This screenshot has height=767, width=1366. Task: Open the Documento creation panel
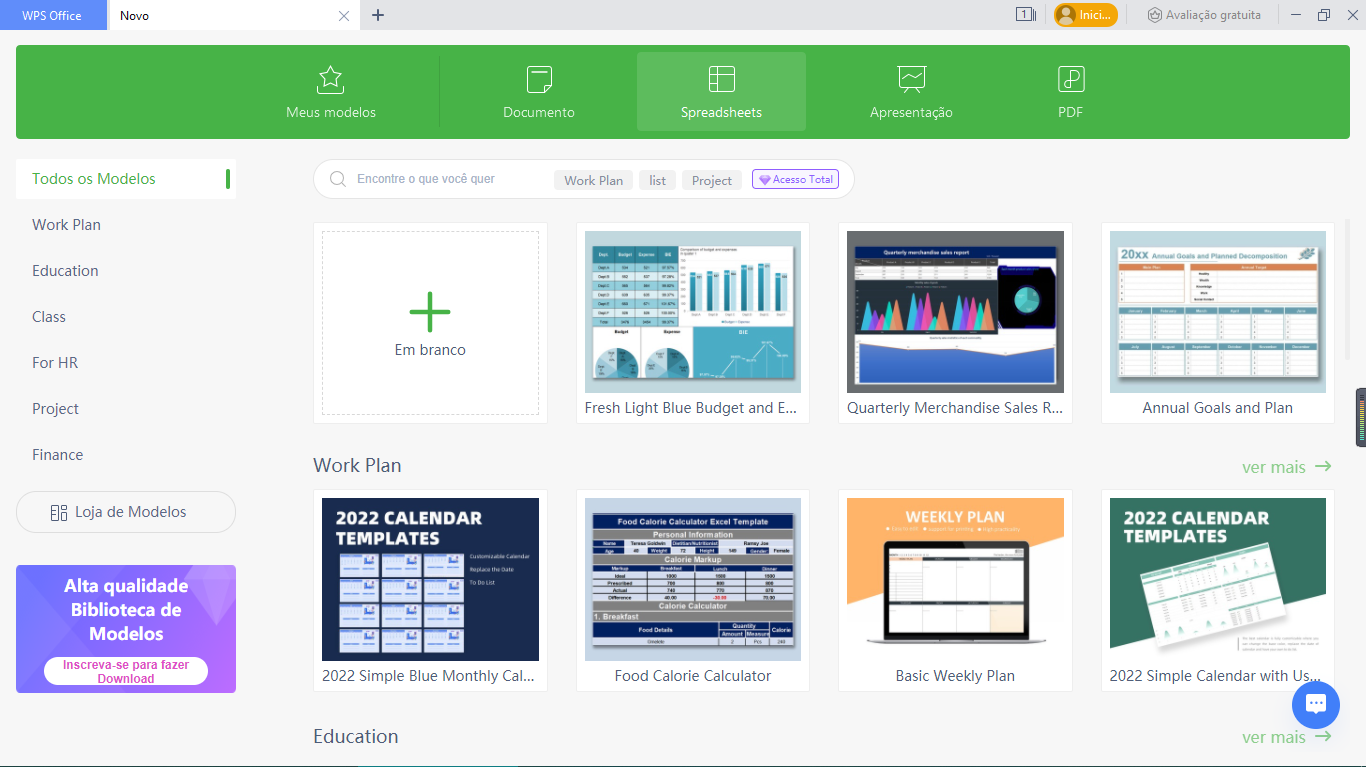coord(538,91)
